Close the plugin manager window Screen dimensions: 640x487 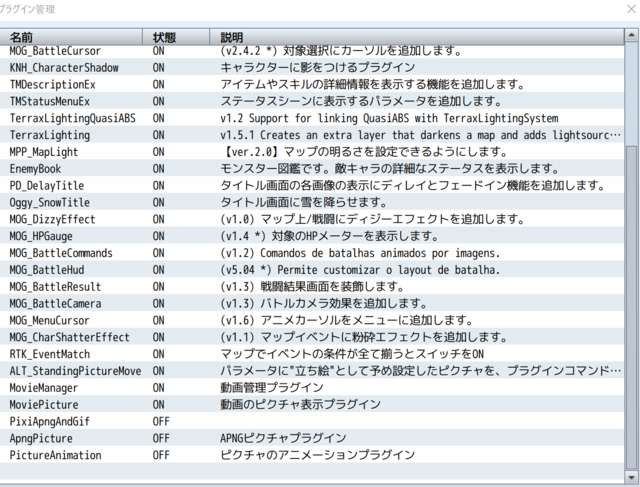tap(631, 9)
